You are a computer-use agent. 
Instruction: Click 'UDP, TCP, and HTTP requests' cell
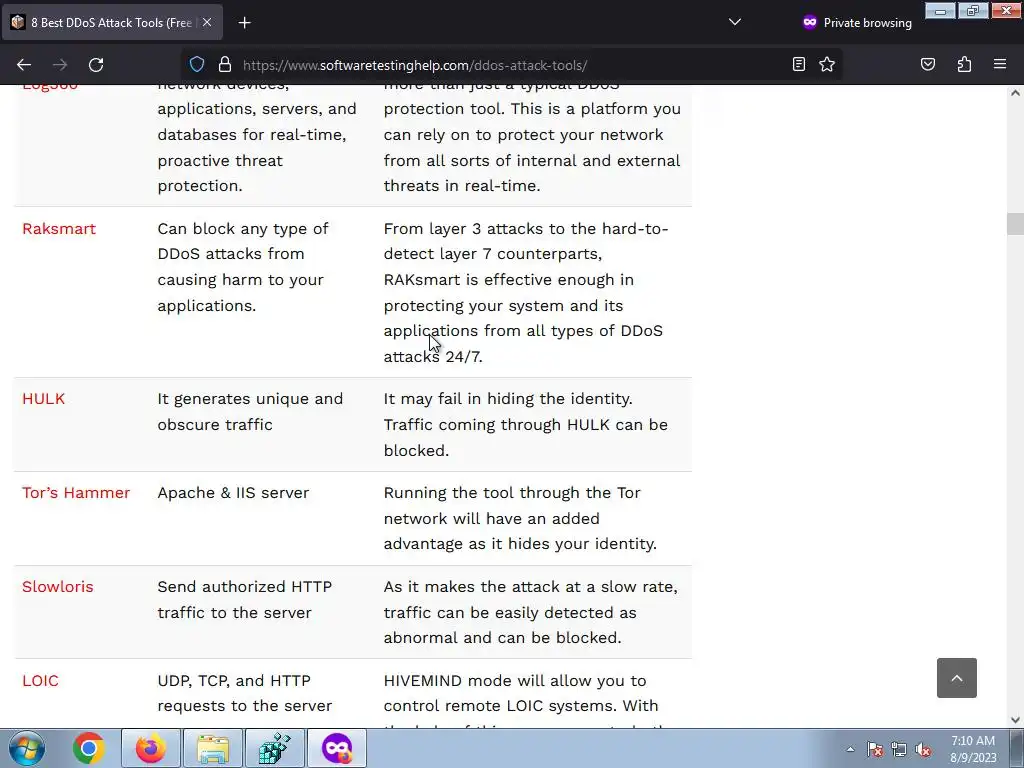pos(245,693)
